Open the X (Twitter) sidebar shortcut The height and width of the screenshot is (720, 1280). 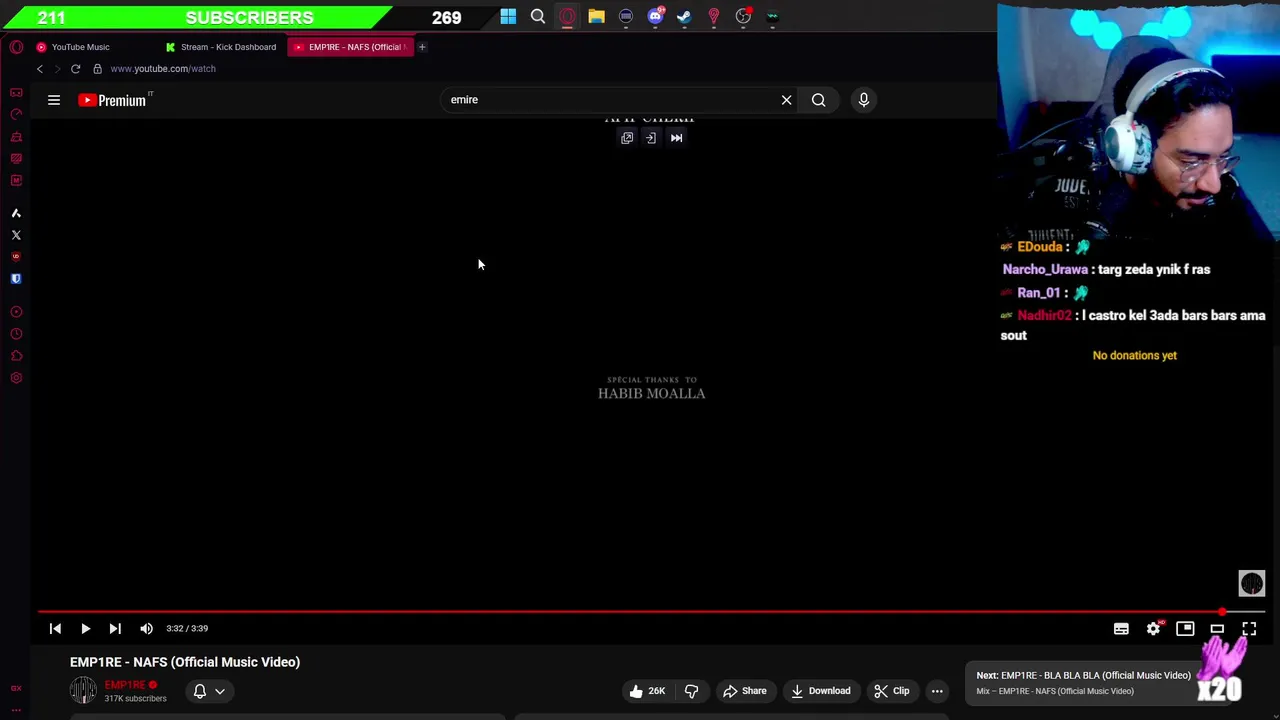point(16,235)
